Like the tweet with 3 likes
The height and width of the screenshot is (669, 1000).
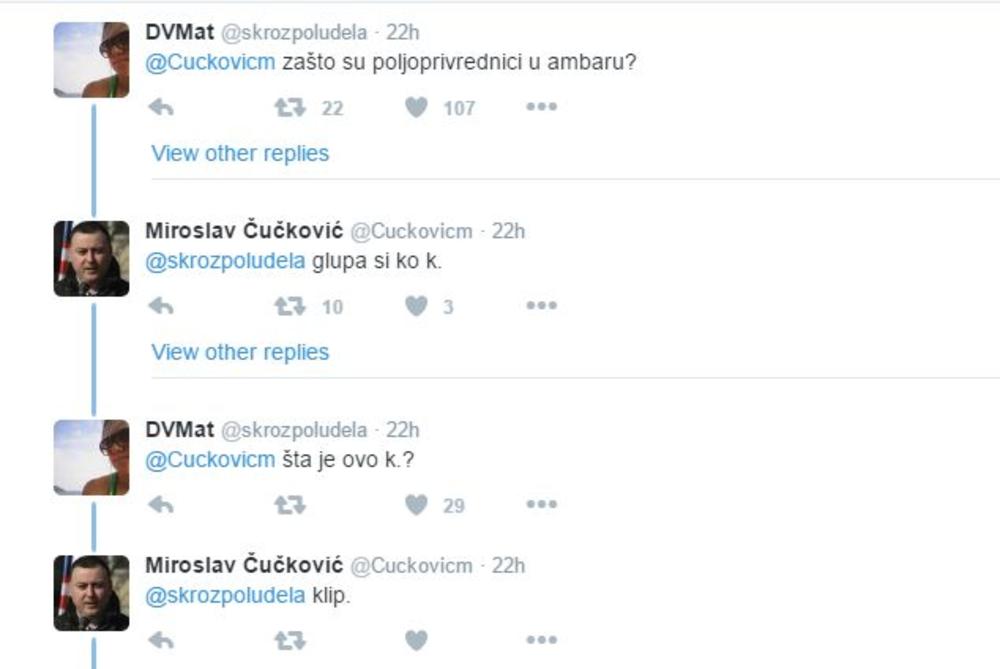tap(417, 306)
